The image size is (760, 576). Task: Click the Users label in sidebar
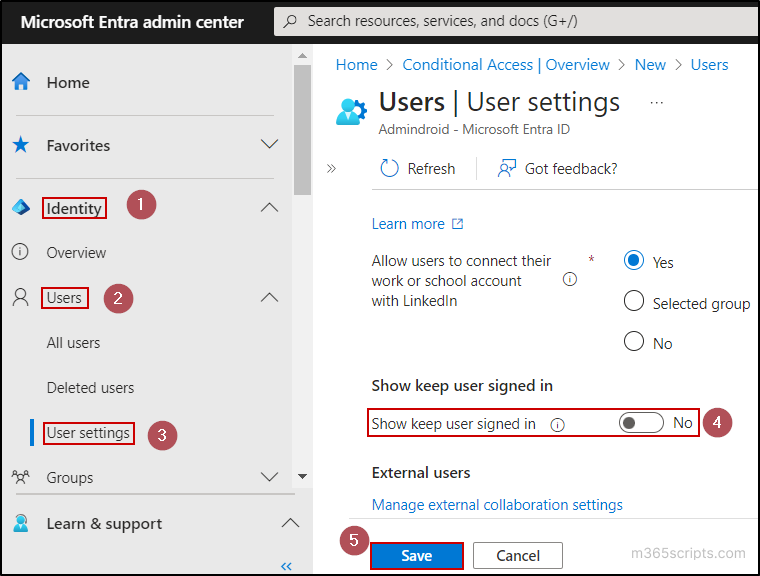click(64, 298)
